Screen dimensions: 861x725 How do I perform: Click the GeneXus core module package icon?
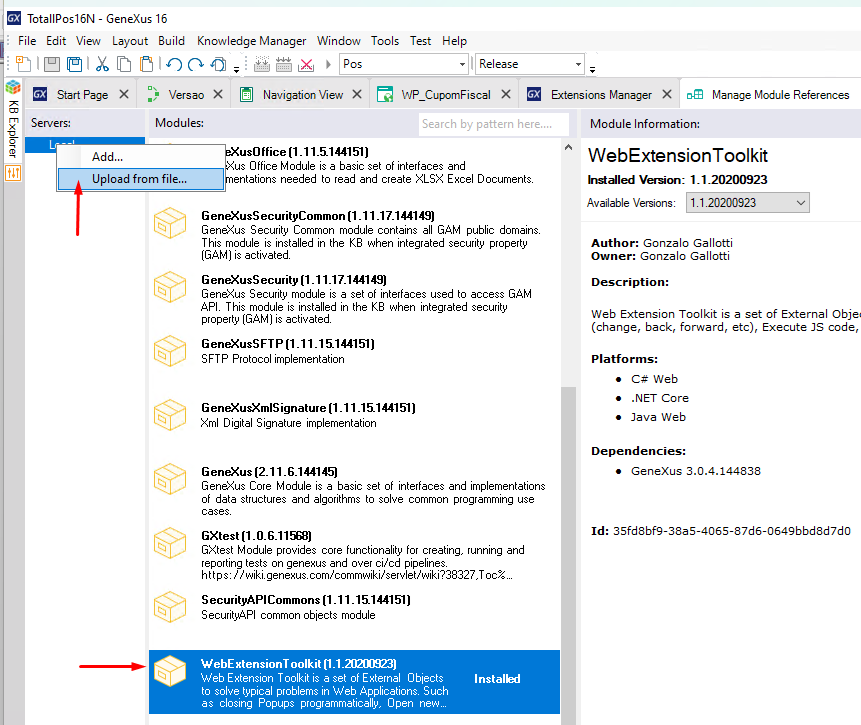pyautogui.click(x=170, y=479)
